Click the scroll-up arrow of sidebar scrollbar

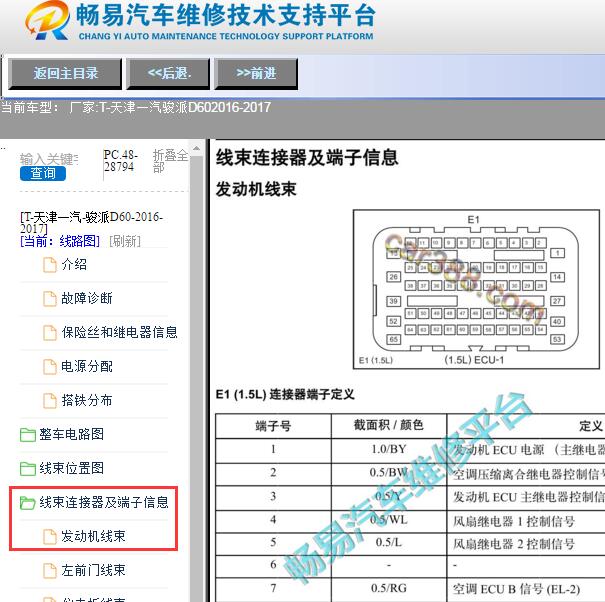click(x=196, y=148)
